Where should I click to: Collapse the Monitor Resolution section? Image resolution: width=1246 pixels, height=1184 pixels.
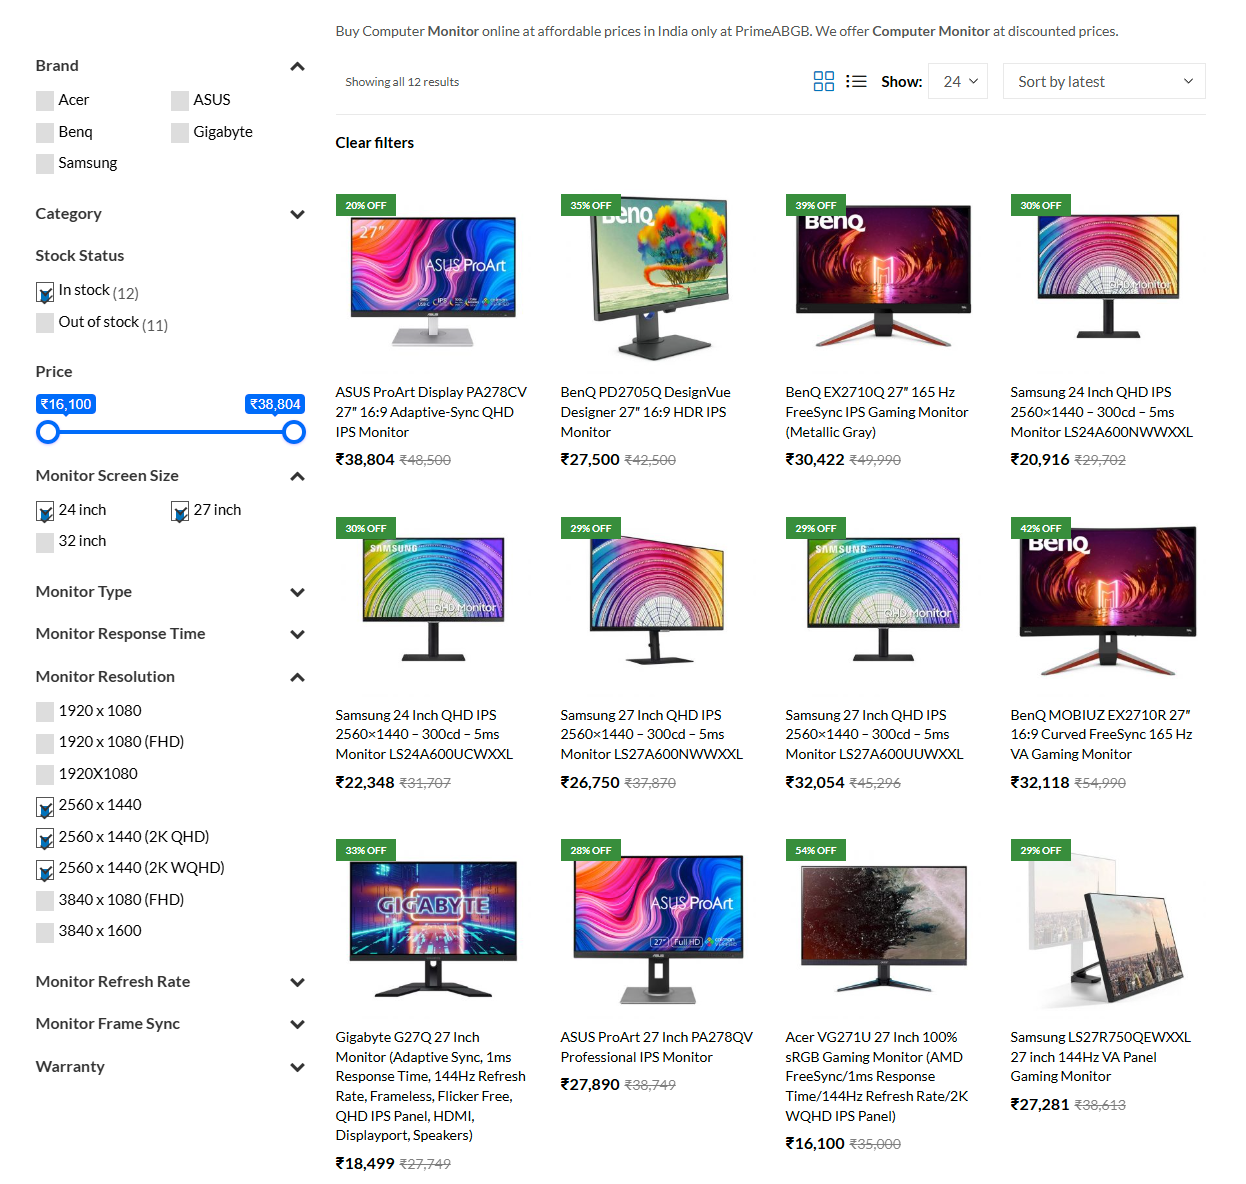[297, 677]
